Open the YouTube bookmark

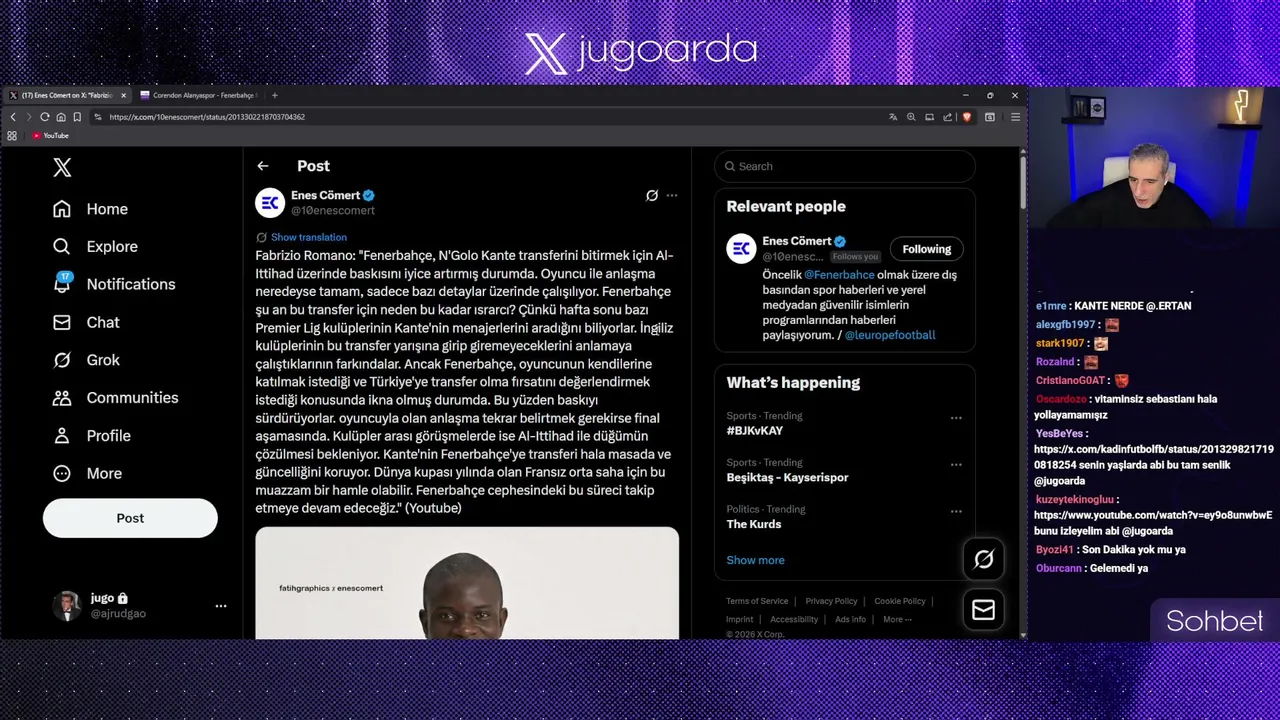(50, 136)
